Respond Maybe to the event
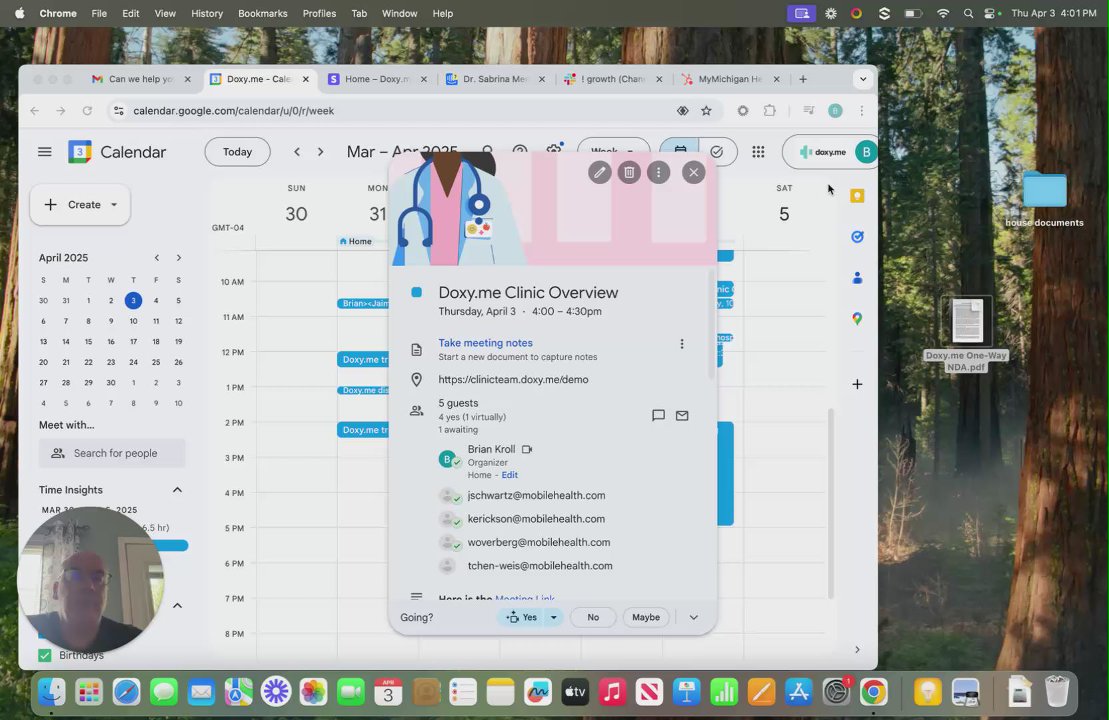The image size is (1109, 720). point(645,617)
